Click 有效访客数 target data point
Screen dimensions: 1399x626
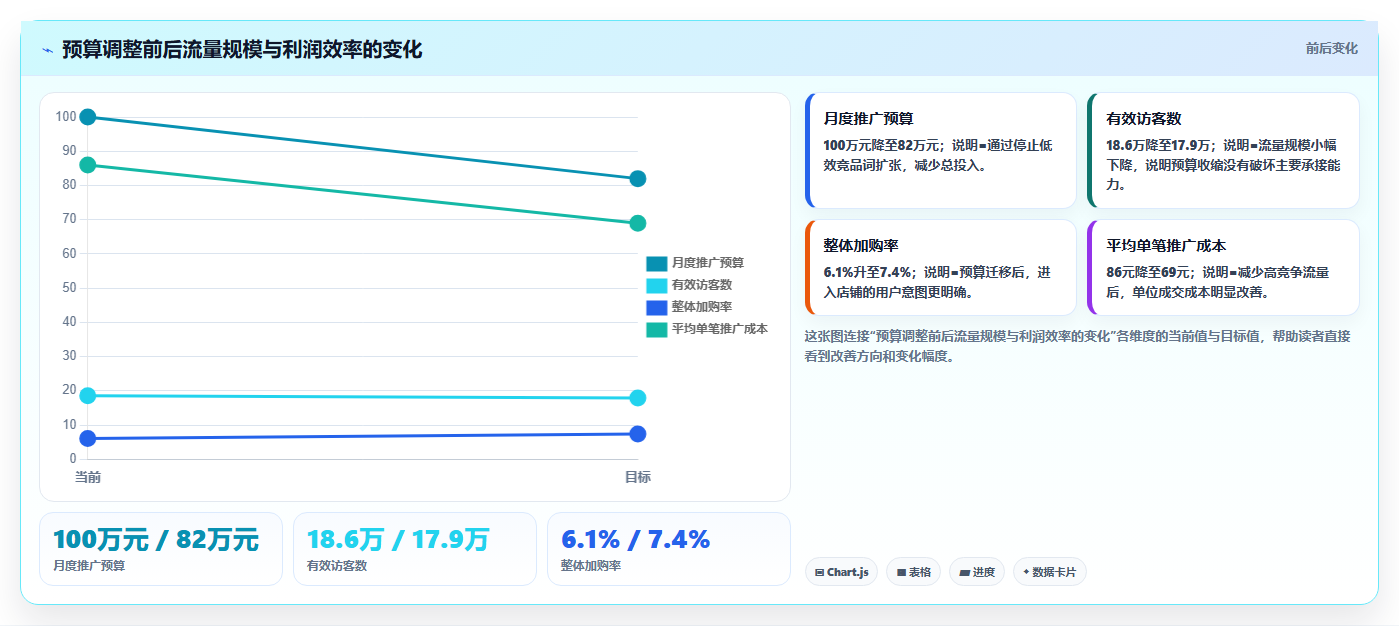pos(638,398)
